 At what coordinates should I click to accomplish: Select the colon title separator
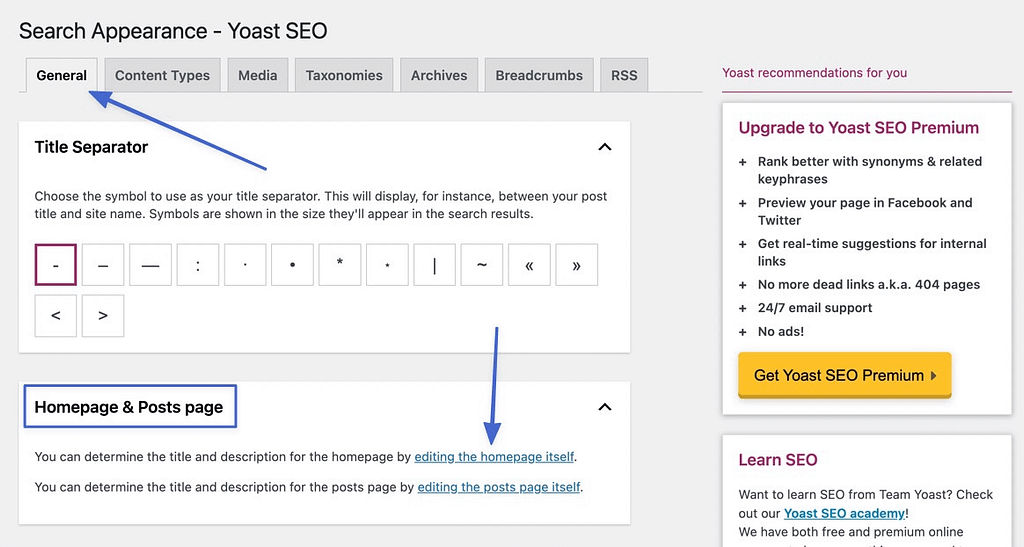198,265
